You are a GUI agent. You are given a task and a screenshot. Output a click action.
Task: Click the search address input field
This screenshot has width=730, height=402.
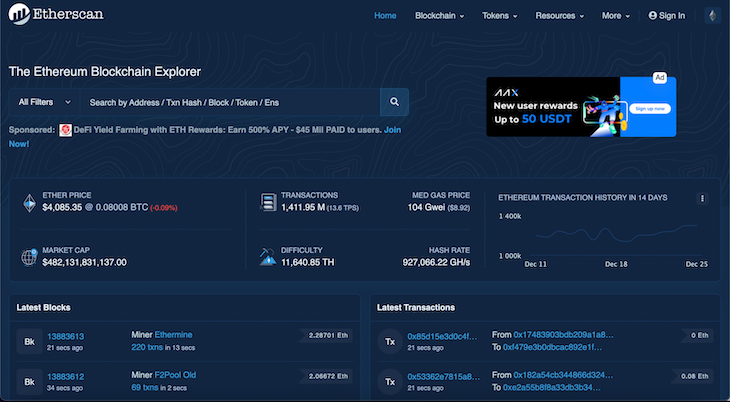coord(230,102)
